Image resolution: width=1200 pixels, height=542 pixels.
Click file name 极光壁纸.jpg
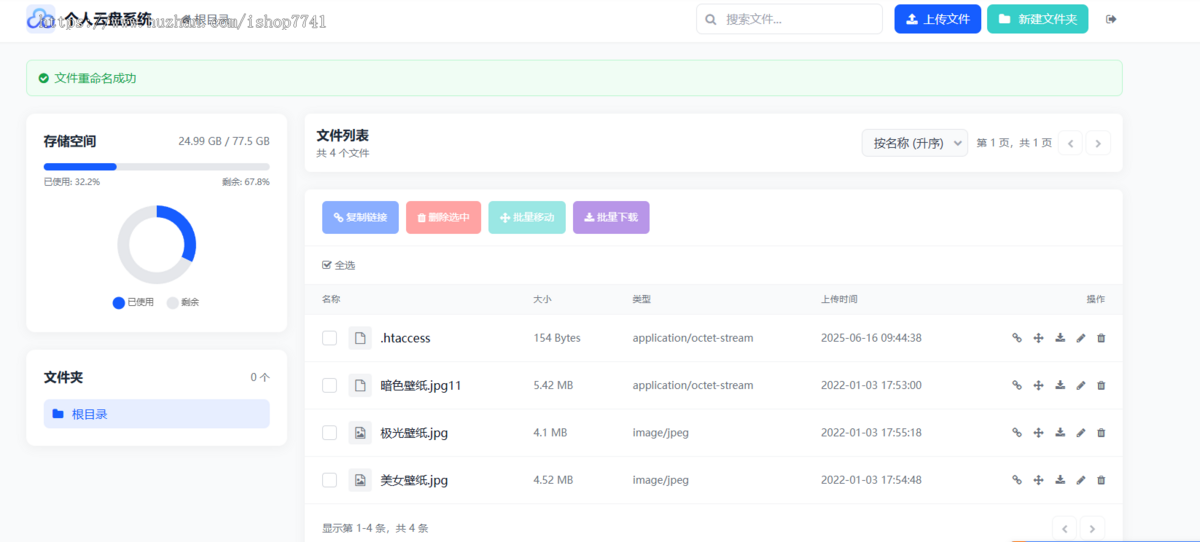(414, 433)
